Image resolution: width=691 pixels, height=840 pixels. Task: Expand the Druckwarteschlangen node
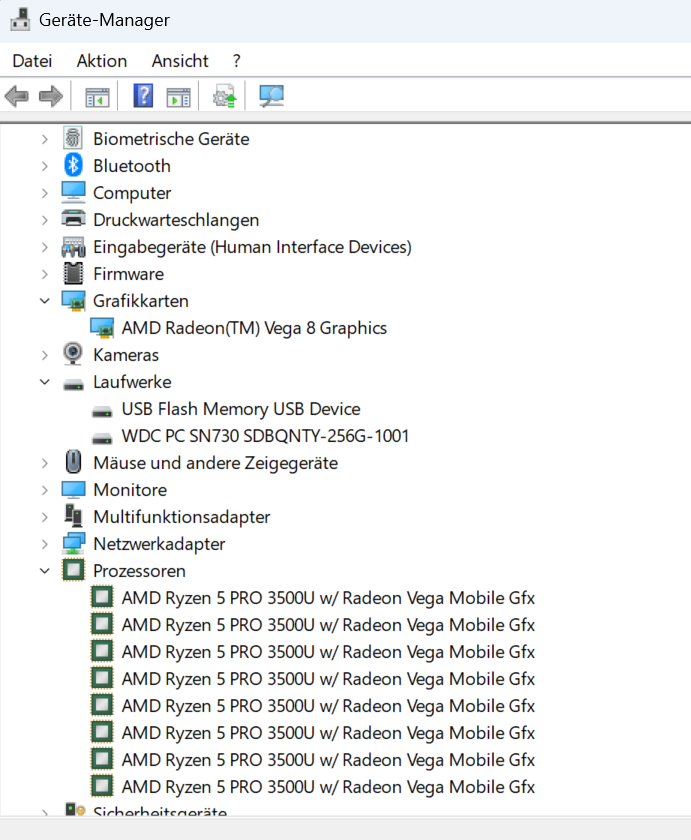click(x=45, y=220)
